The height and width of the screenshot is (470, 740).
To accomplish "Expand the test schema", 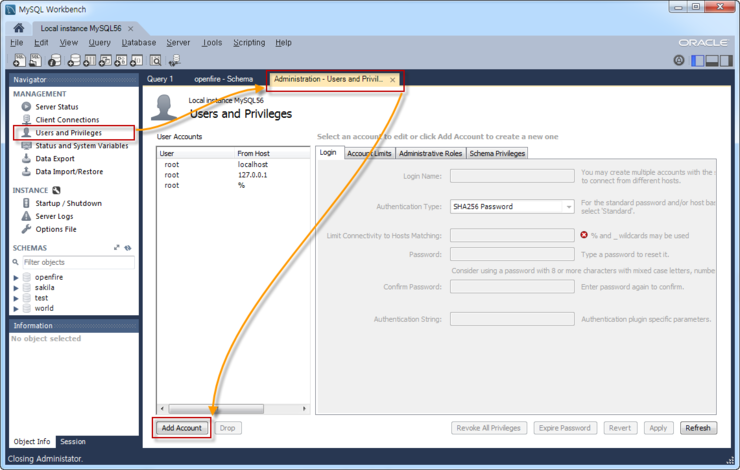I will 16,298.
